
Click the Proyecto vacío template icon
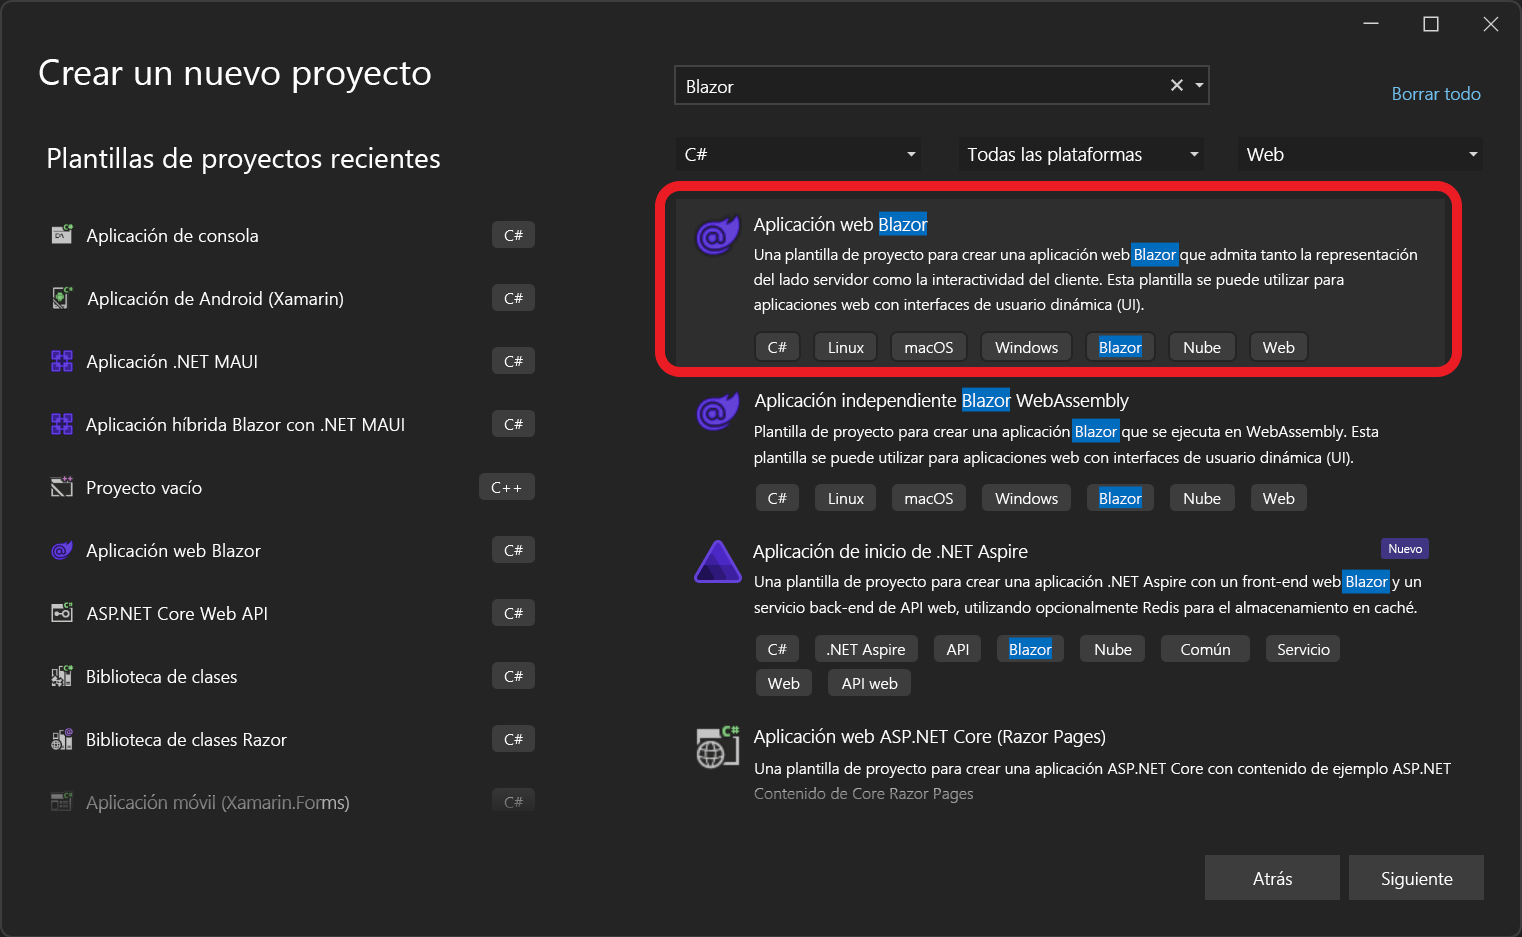tap(62, 487)
